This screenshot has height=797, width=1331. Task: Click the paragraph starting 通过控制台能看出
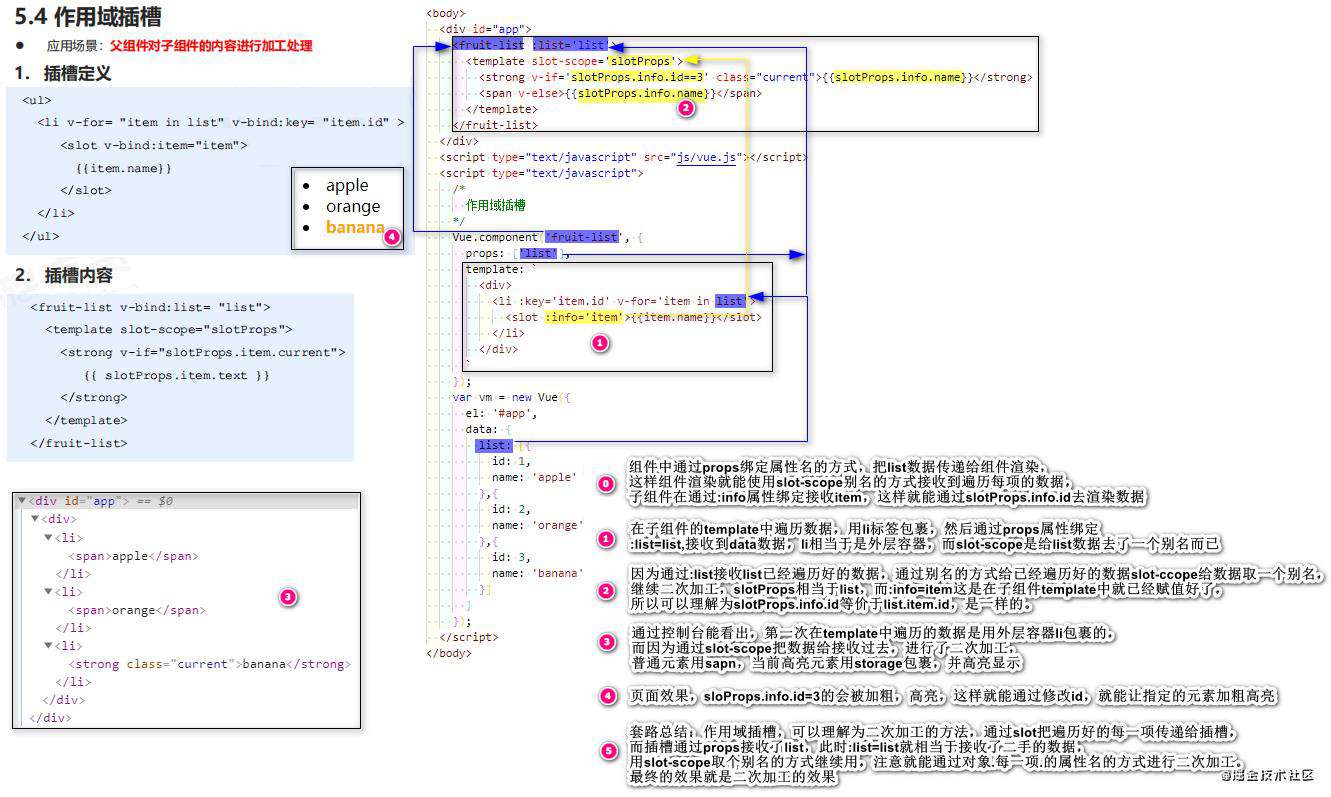pos(871,648)
